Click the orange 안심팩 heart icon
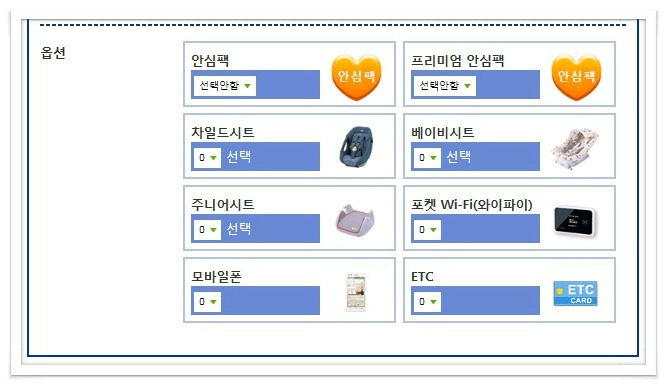This screenshot has height=385, width=667. pos(356,77)
